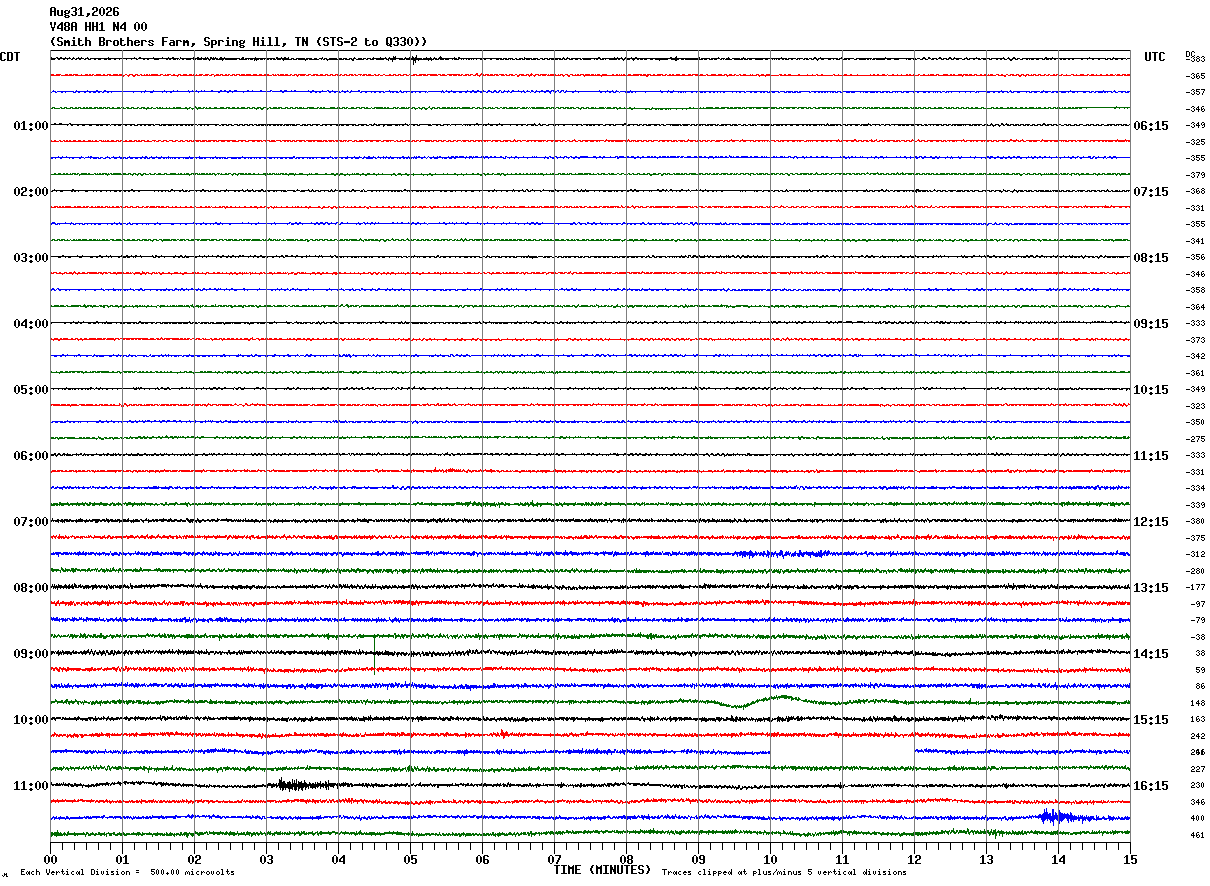
Task: Select the 16:15 UTC time label
Action: (x=1150, y=786)
